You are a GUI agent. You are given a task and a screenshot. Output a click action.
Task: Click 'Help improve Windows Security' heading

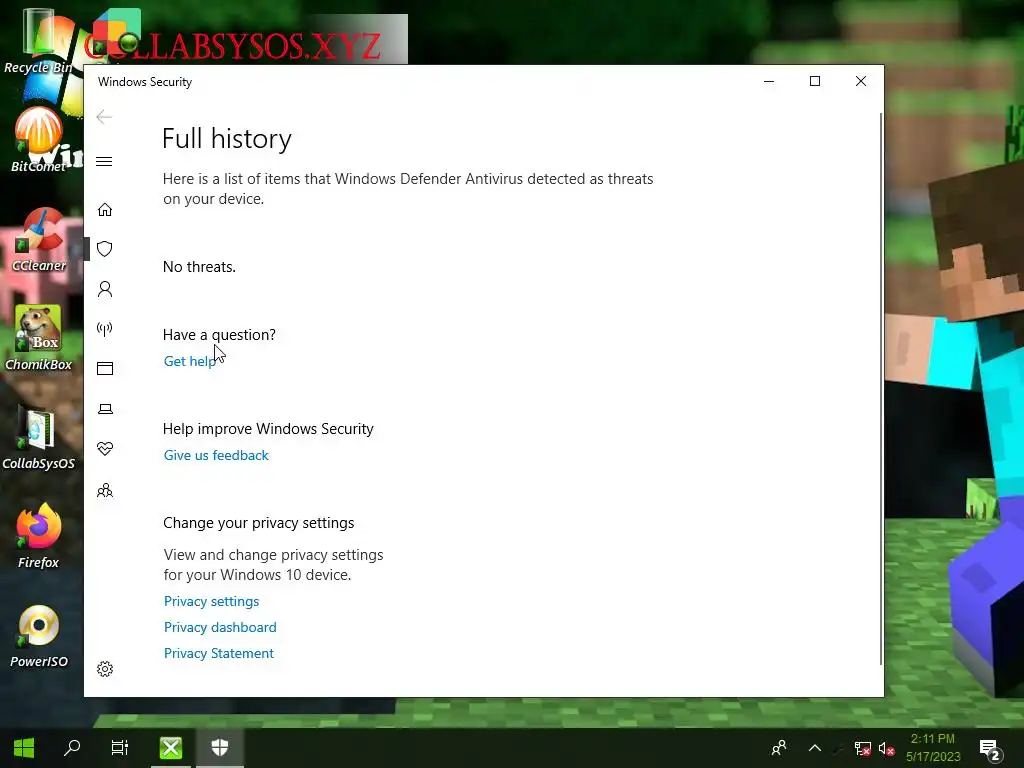[268, 429]
